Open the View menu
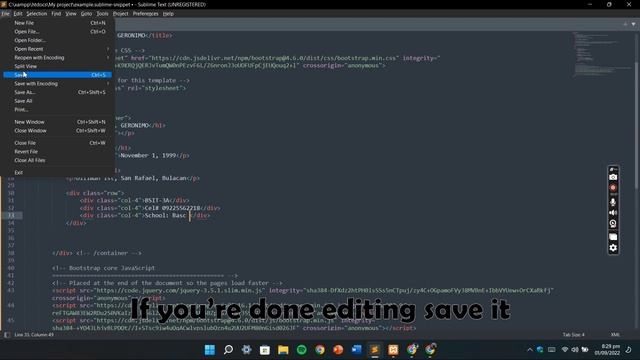The height and width of the screenshot is (360, 640). [x=71, y=13]
